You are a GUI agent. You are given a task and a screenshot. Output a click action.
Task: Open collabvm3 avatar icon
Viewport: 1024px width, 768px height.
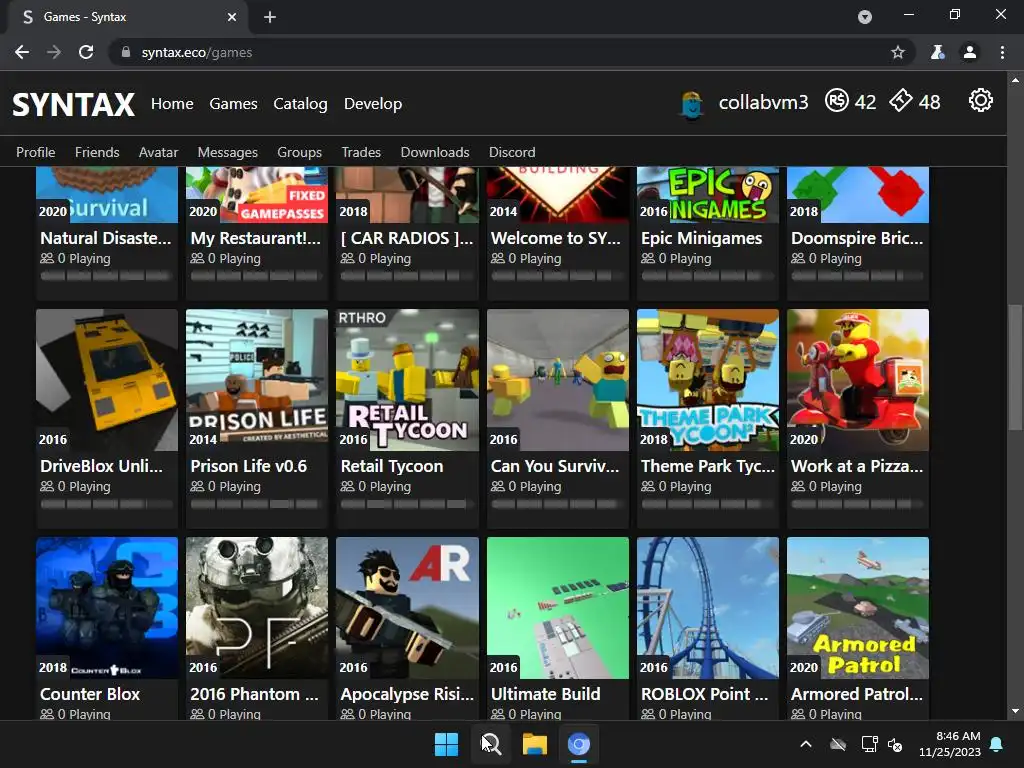pyautogui.click(x=692, y=104)
